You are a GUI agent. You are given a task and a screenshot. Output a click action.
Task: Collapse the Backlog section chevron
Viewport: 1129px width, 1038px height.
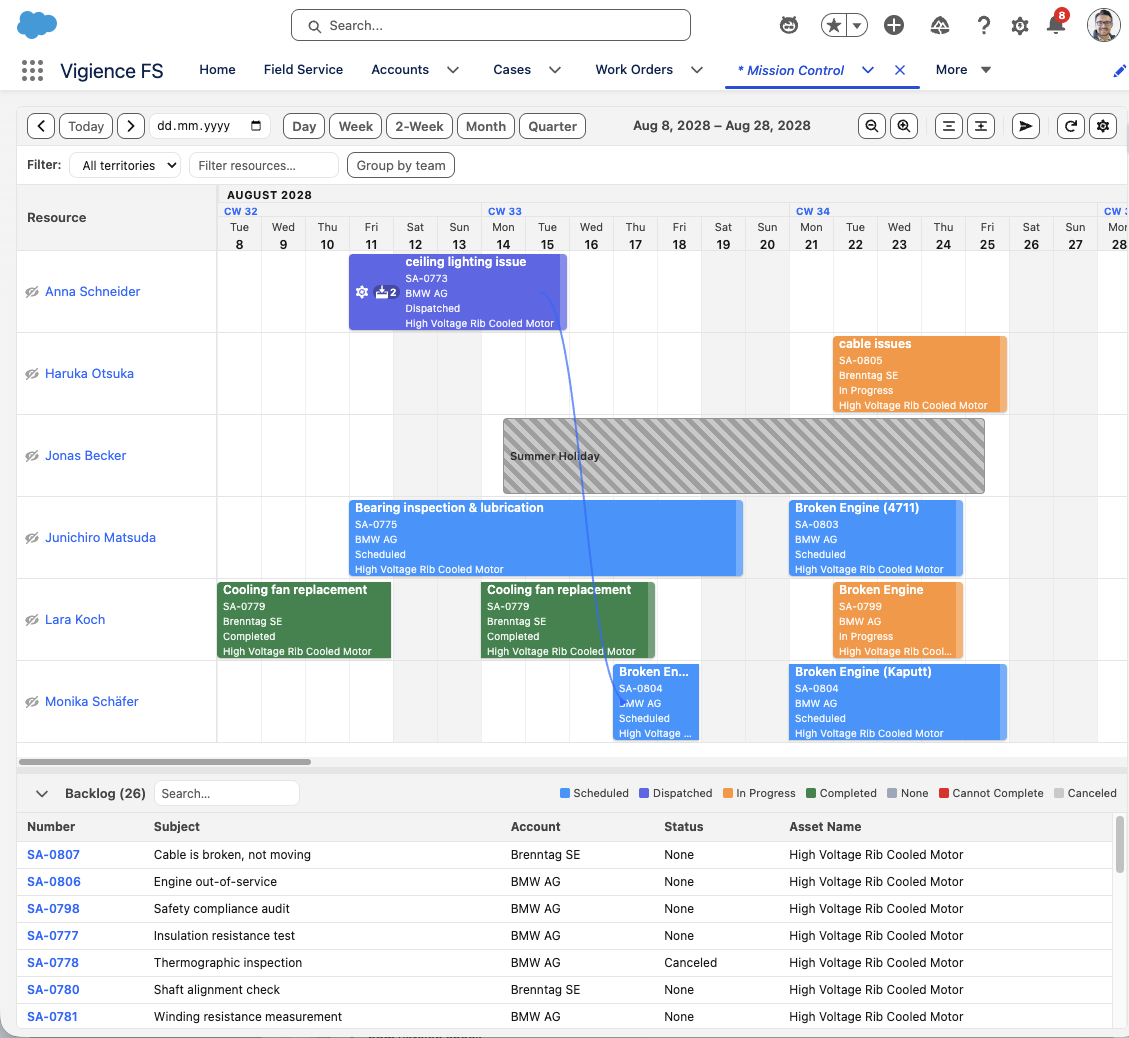[x=42, y=793]
